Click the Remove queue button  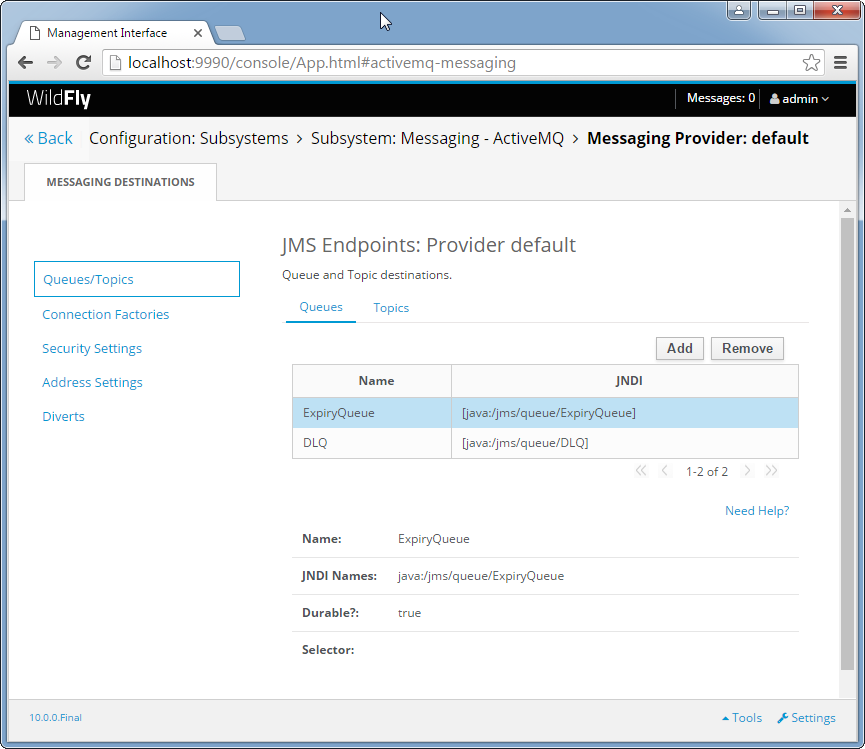click(x=747, y=349)
